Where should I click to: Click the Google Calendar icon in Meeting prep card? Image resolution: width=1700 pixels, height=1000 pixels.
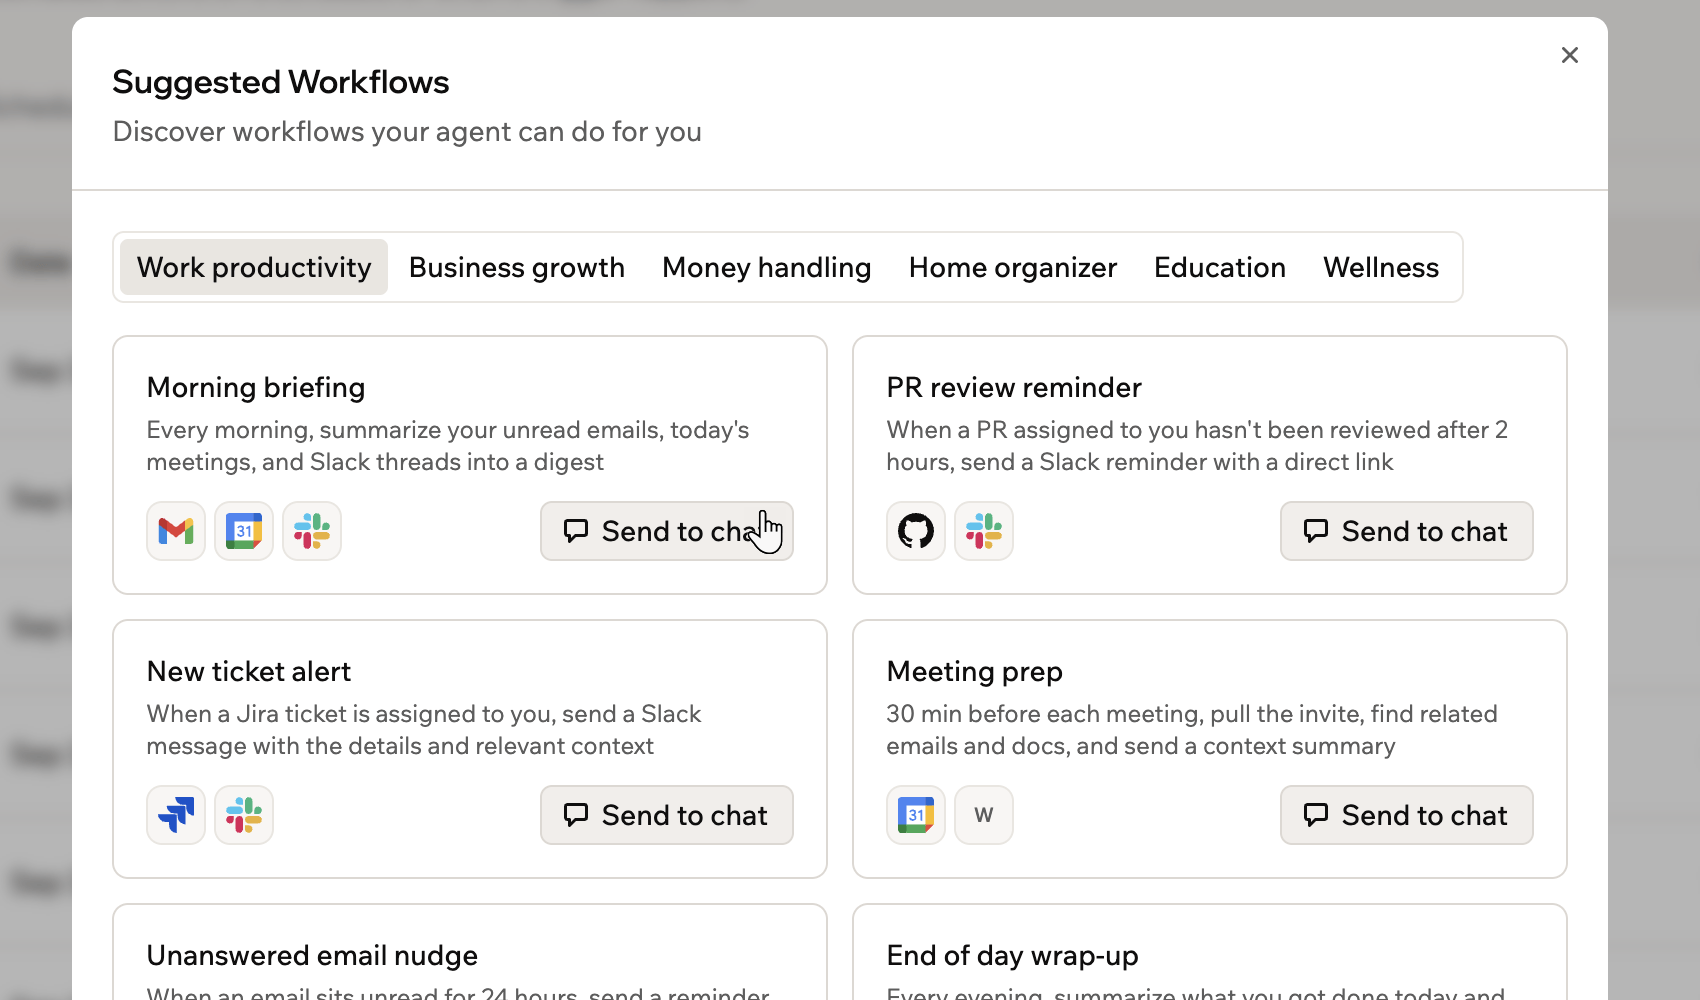click(916, 815)
